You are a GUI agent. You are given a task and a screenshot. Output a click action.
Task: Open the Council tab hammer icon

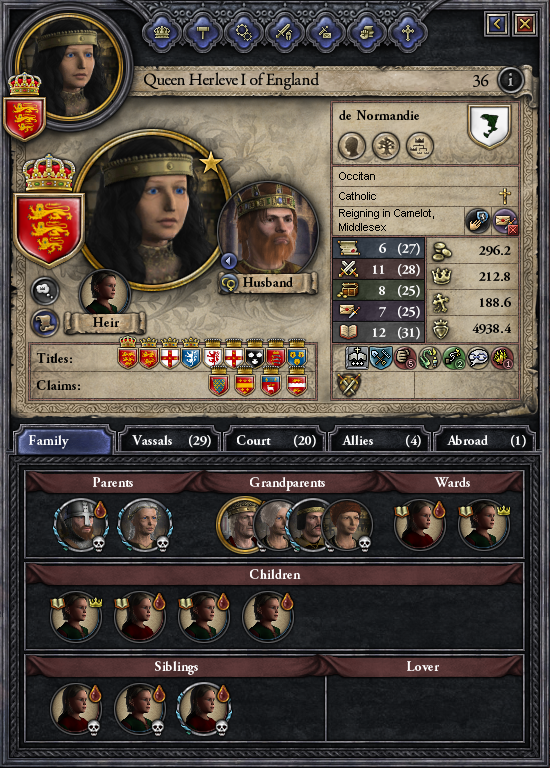pyautogui.click(x=202, y=33)
